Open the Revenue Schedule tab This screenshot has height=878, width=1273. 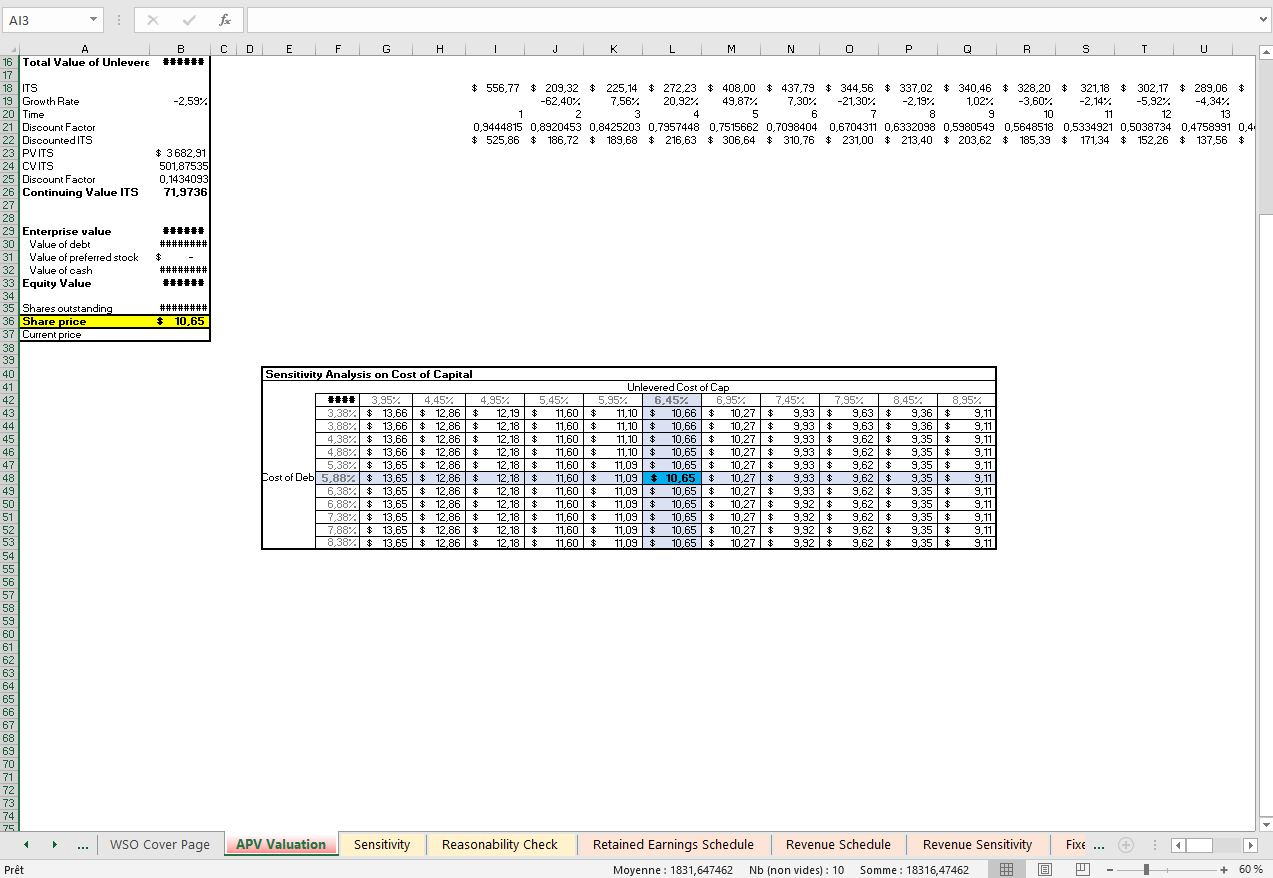coord(838,845)
